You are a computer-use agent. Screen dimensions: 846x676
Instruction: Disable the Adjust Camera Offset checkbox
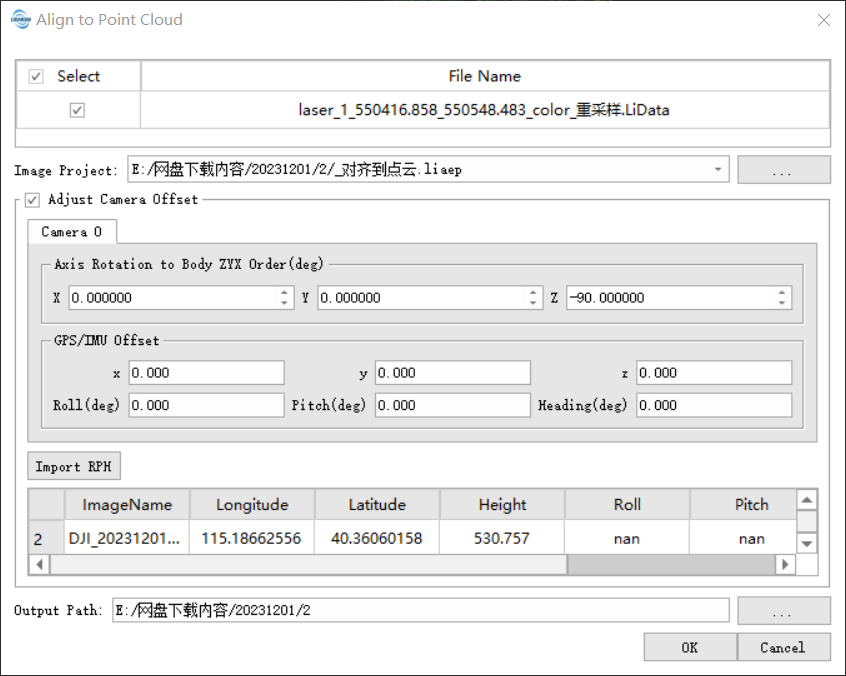coord(33,199)
